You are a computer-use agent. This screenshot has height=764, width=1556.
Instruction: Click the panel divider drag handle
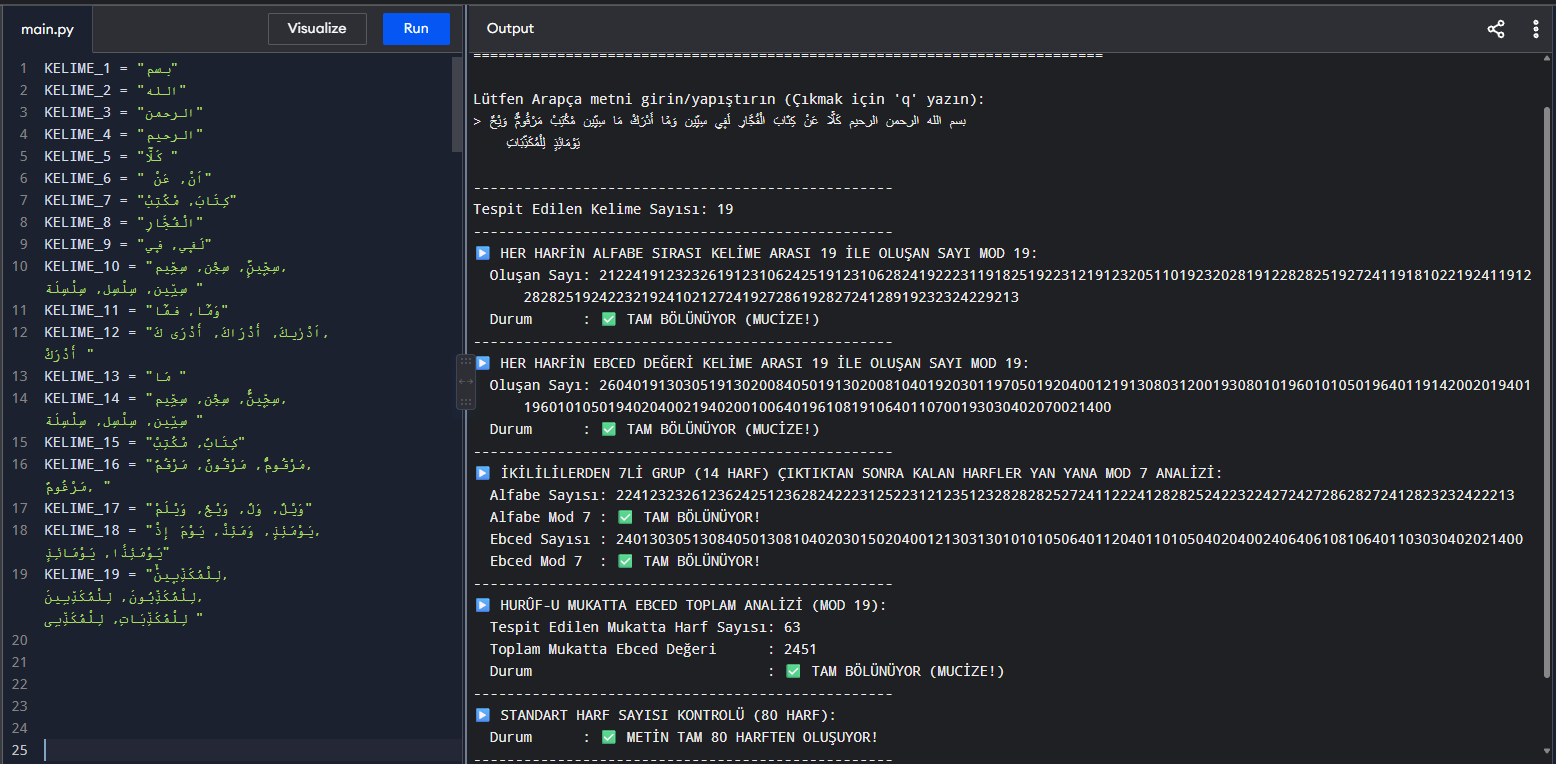click(x=466, y=381)
